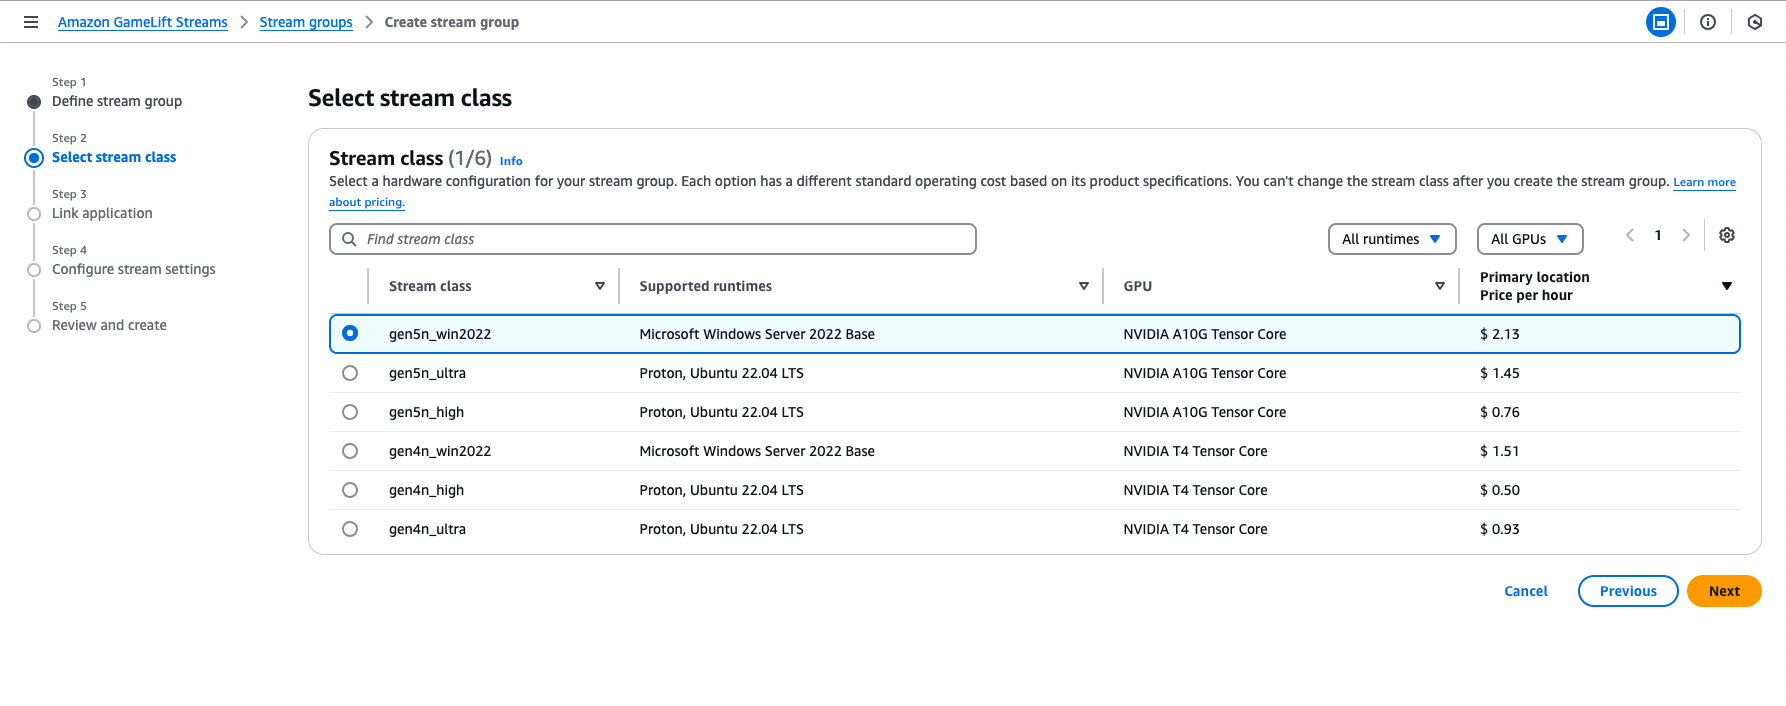Navigate to Stream groups breadcrumb

pos(306,22)
